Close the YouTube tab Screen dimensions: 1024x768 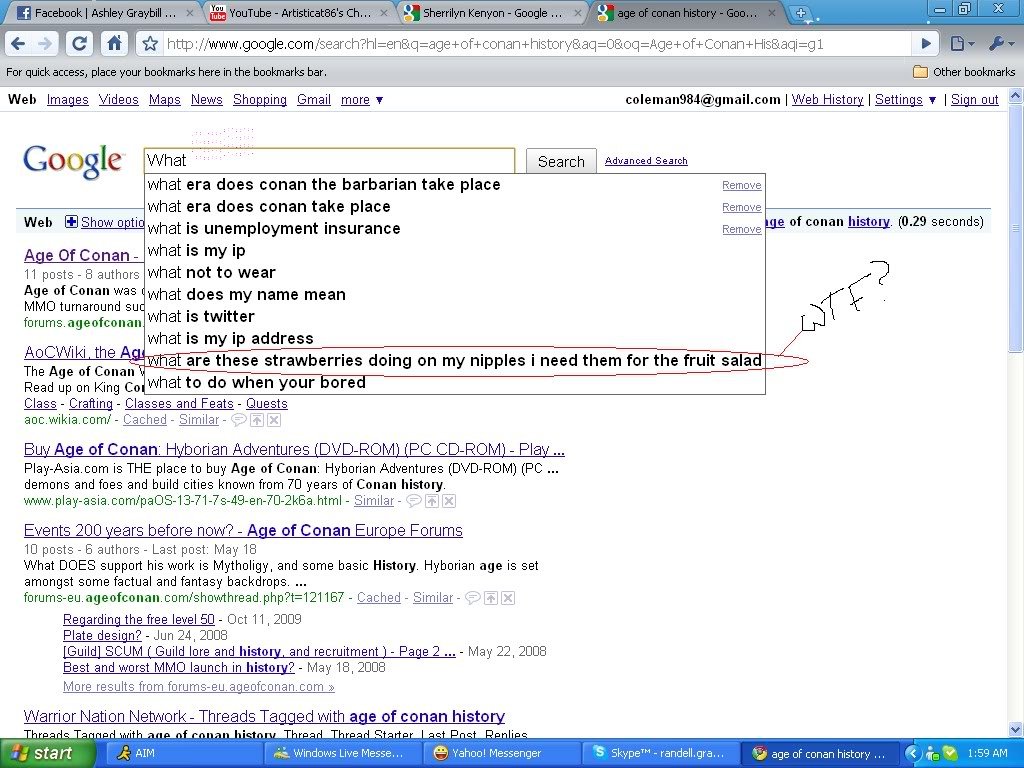point(383,12)
